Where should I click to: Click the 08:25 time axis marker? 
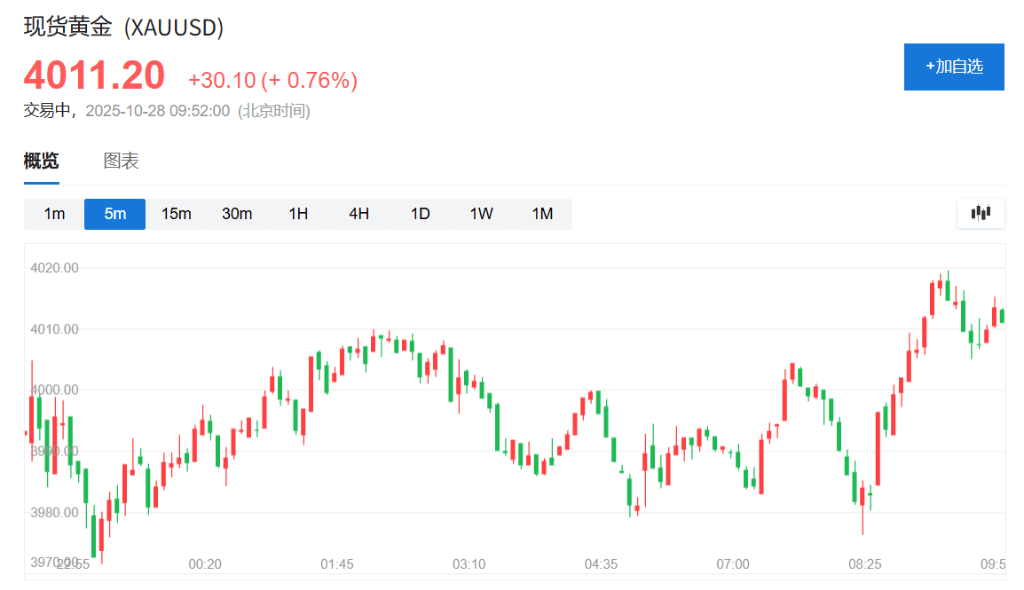coord(865,564)
